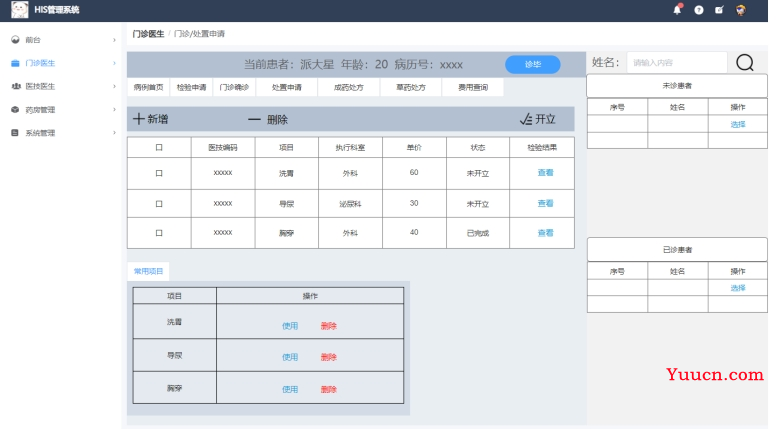Click the minus icon for 删除
The height and width of the screenshot is (429, 776).
254,119
